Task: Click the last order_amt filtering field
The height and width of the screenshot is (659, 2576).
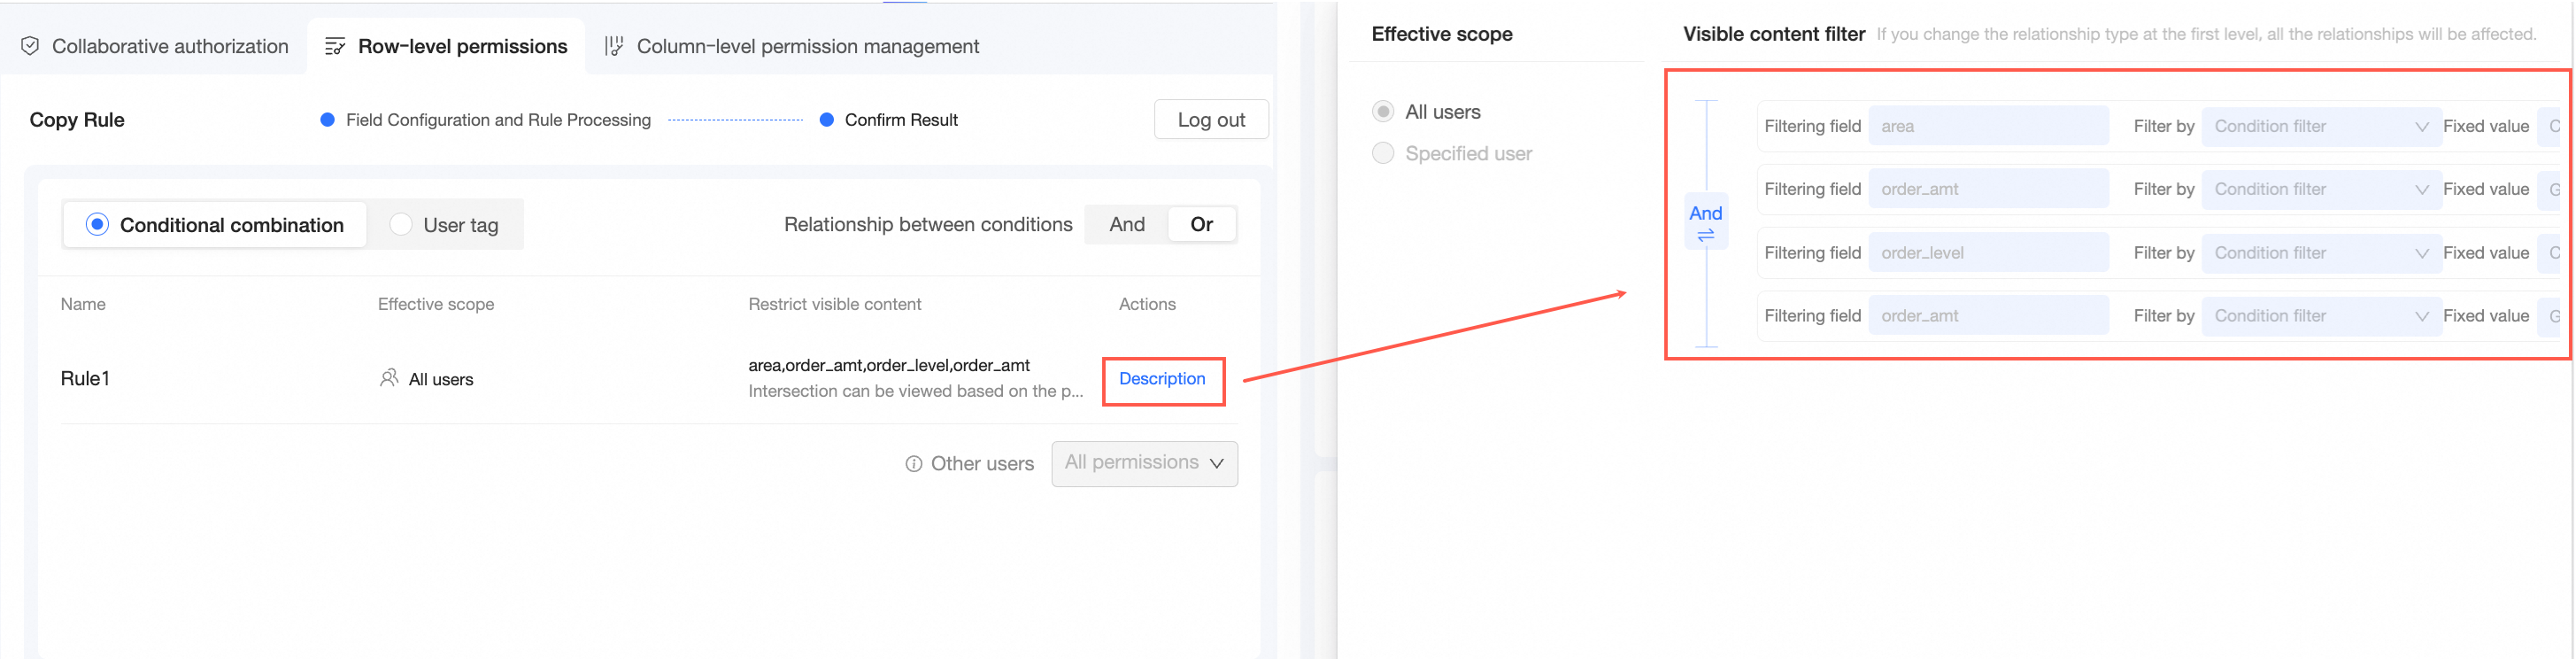Action: tap(1988, 316)
